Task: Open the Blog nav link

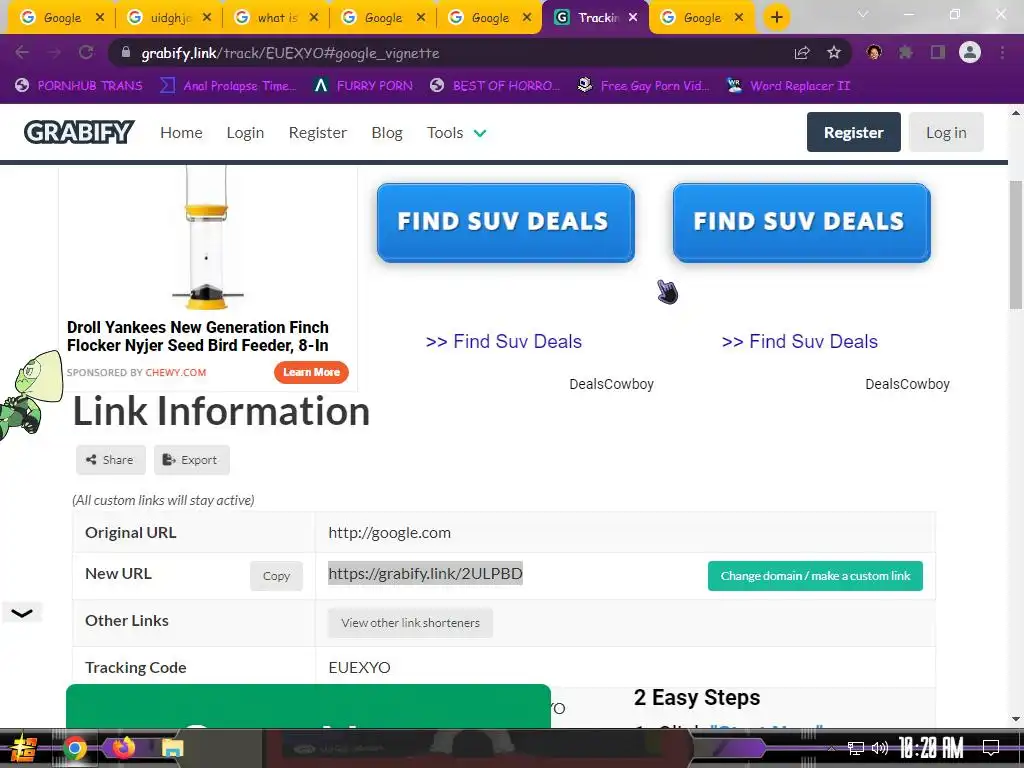Action: (x=387, y=133)
